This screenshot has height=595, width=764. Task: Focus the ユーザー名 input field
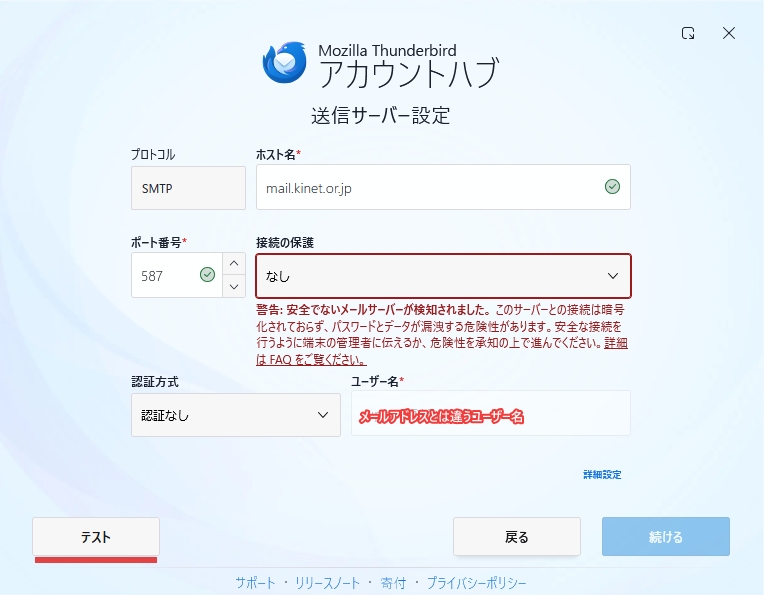(x=491, y=413)
